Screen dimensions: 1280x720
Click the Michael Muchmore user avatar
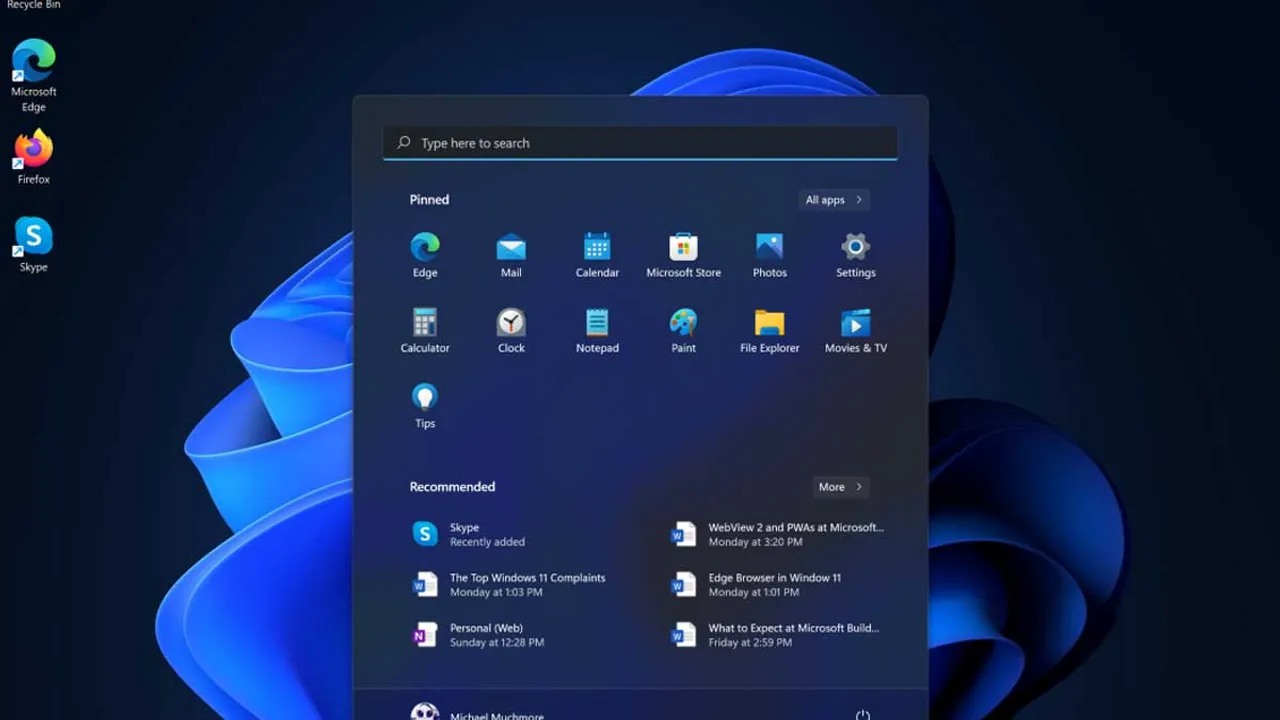[425, 712]
